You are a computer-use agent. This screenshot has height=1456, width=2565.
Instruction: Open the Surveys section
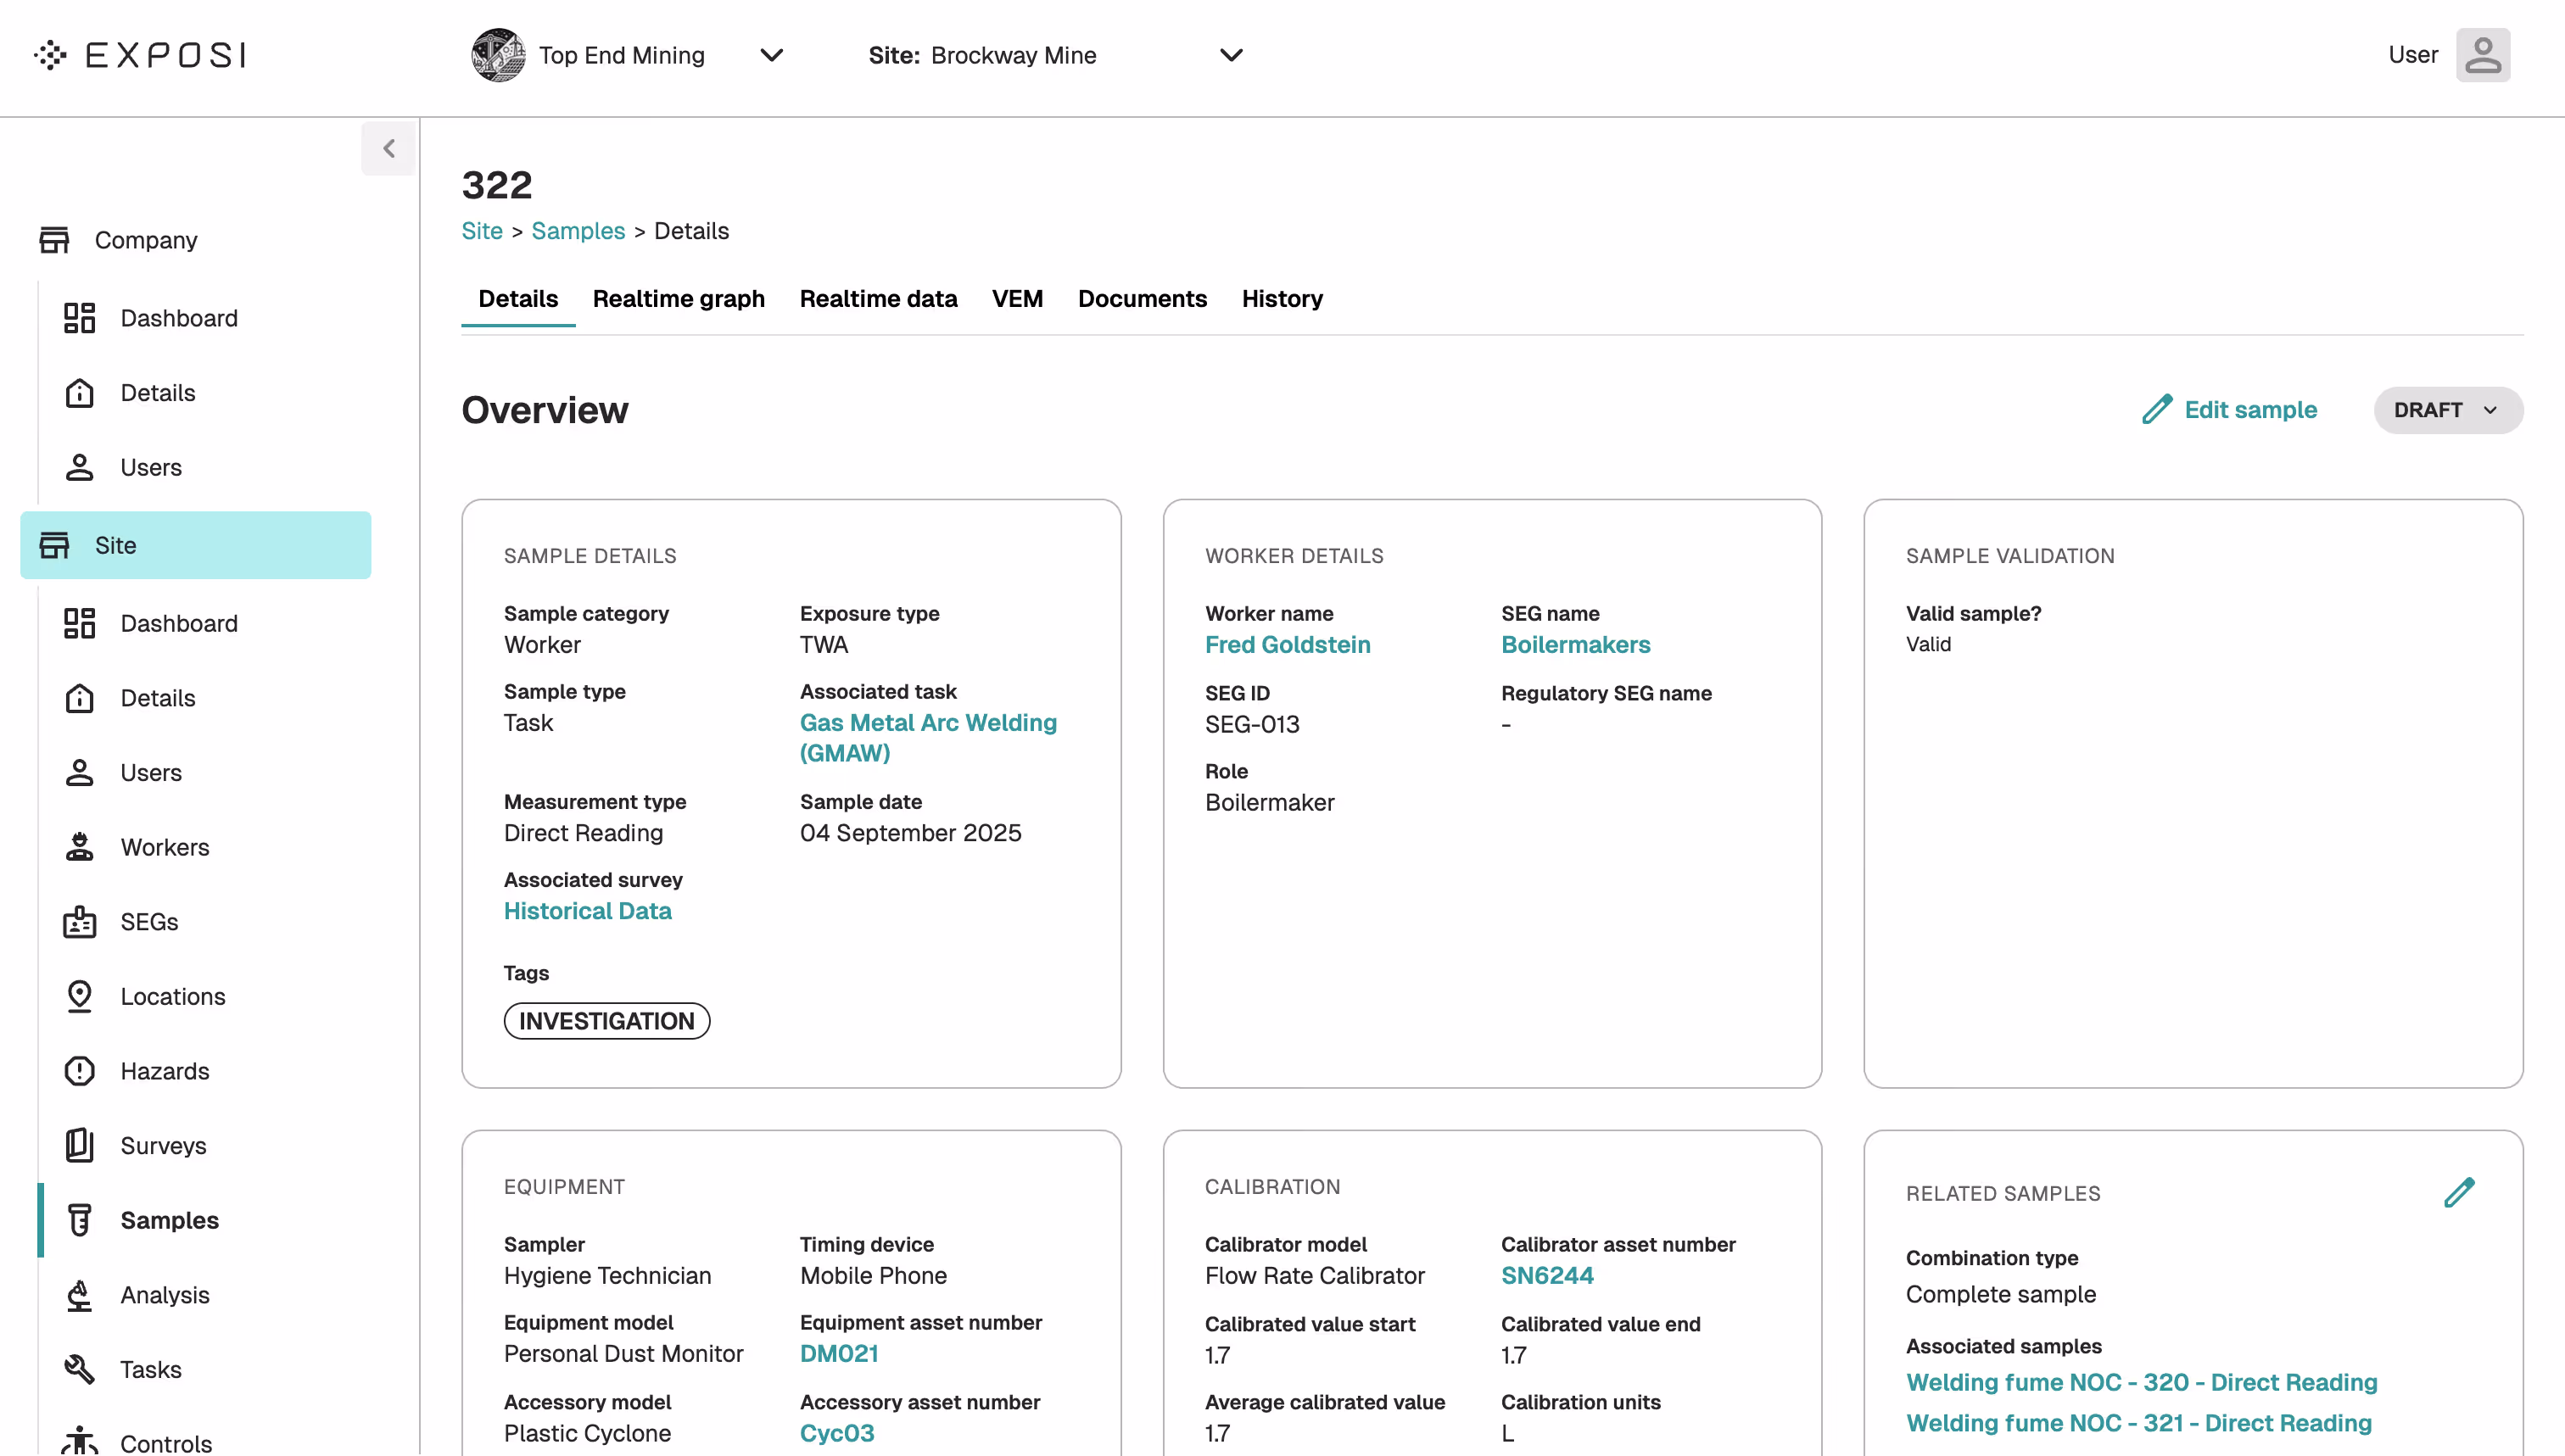tap(163, 1145)
